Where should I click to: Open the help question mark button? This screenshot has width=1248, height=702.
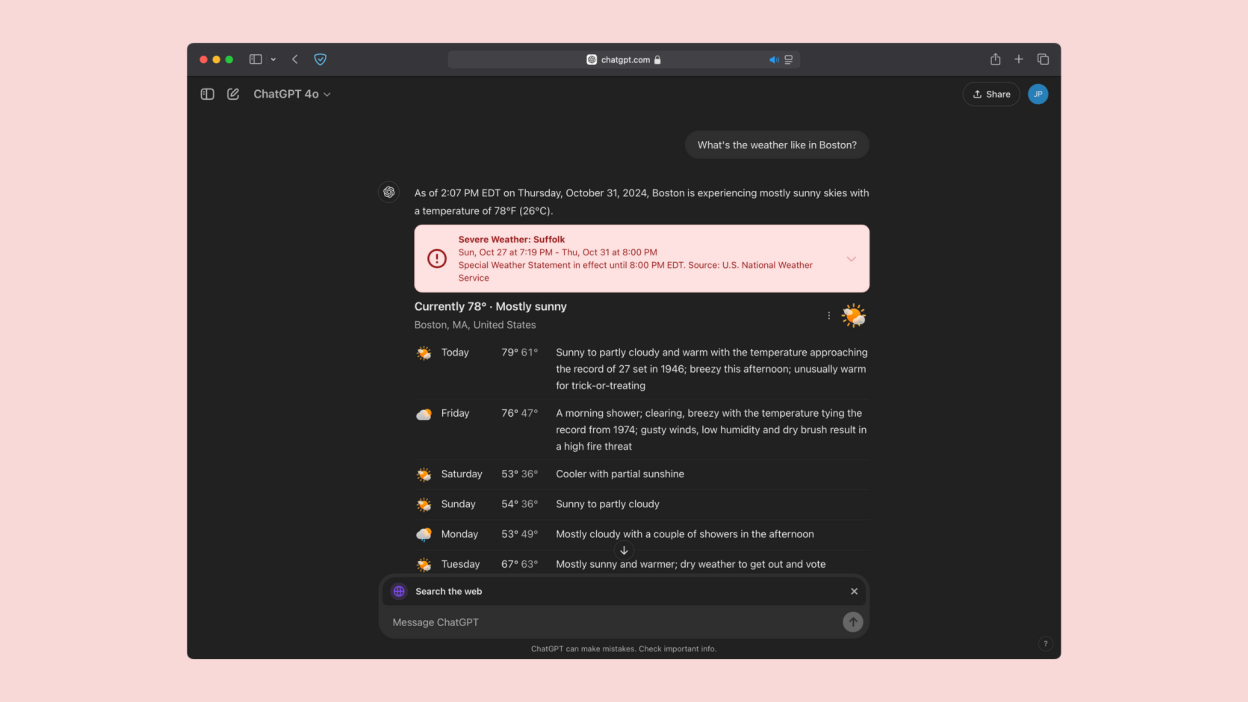pos(1045,644)
